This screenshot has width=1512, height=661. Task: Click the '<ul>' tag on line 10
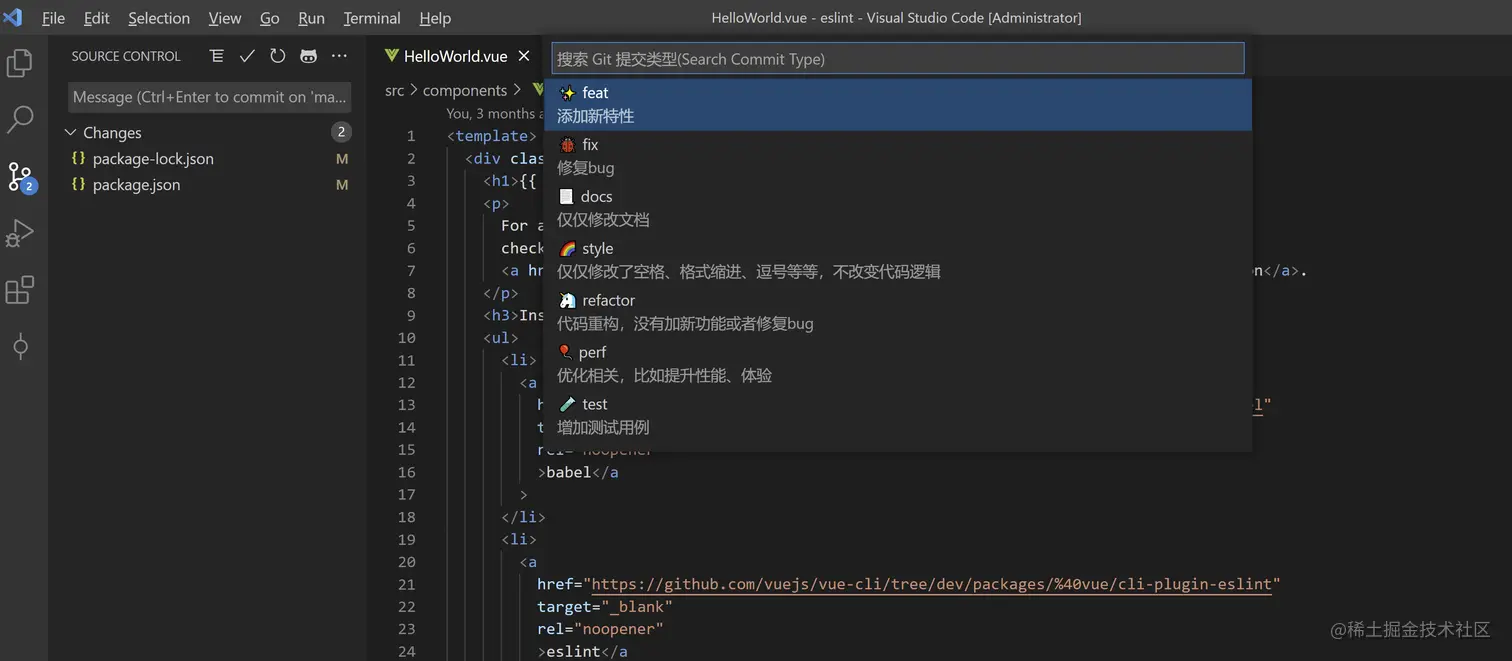[501, 338]
